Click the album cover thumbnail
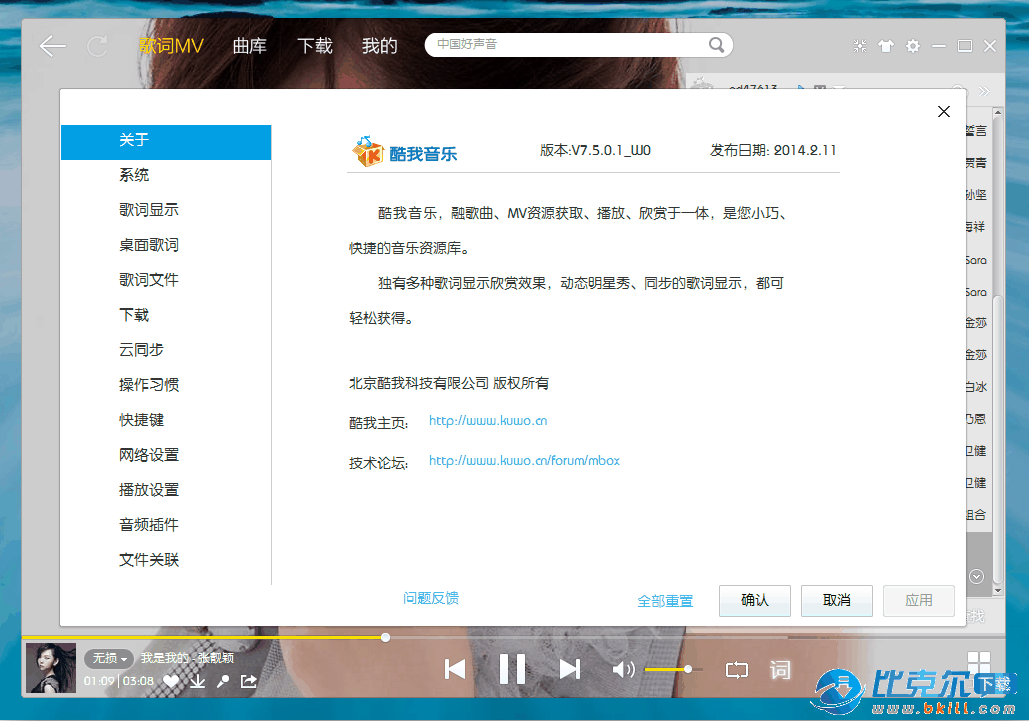Image resolution: width=1029 pixels, height=721 pixels. point(51,668)
